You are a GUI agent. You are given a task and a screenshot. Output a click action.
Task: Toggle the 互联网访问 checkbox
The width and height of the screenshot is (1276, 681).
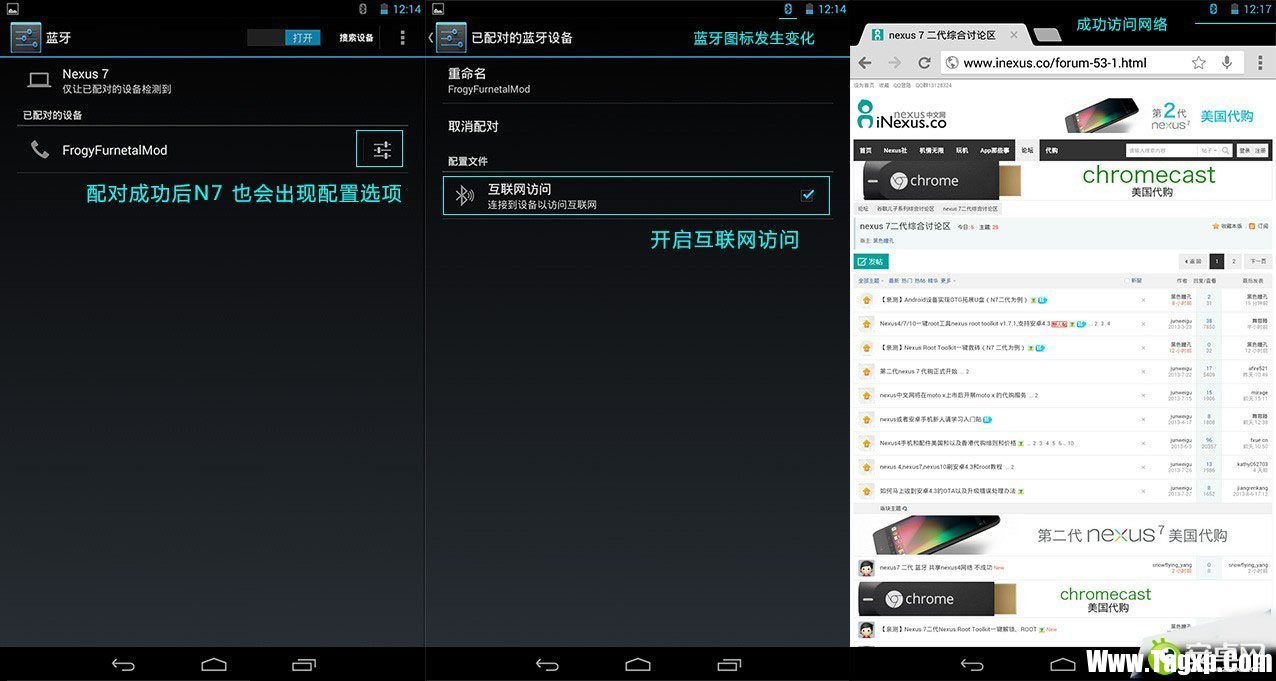(808, 196)
